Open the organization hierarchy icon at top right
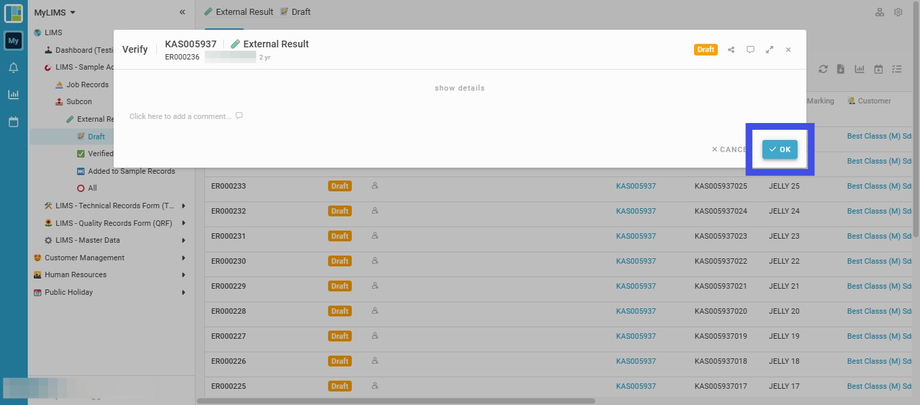 click(x=880, y=12)
